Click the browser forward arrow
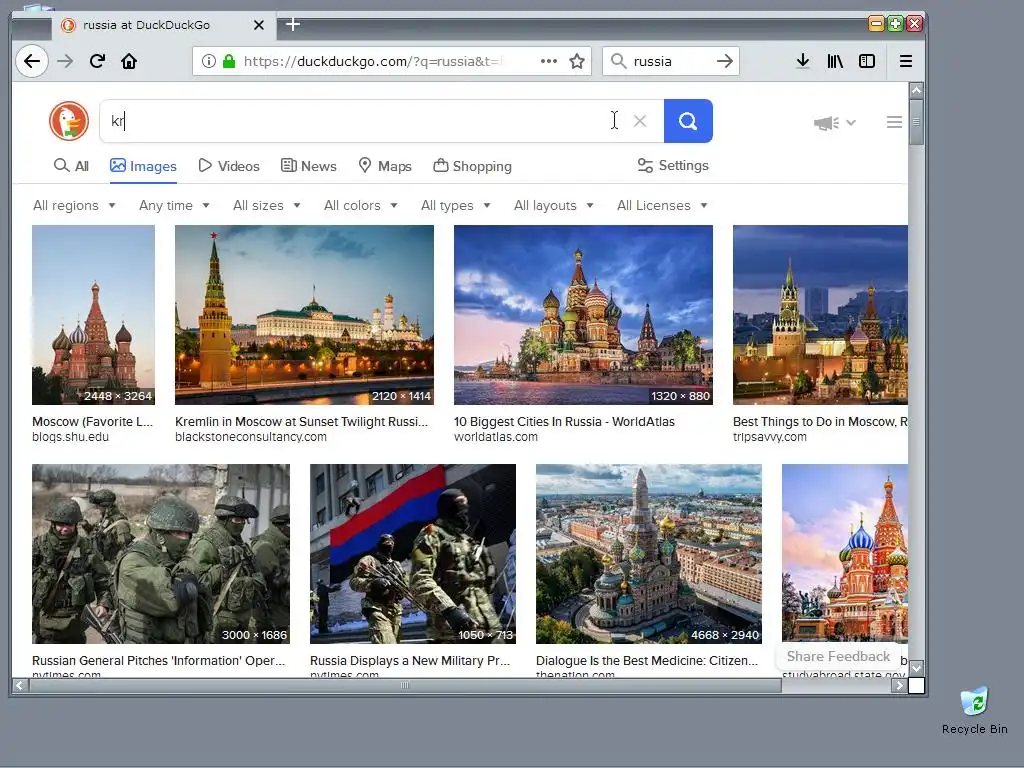 click(65, 61)
